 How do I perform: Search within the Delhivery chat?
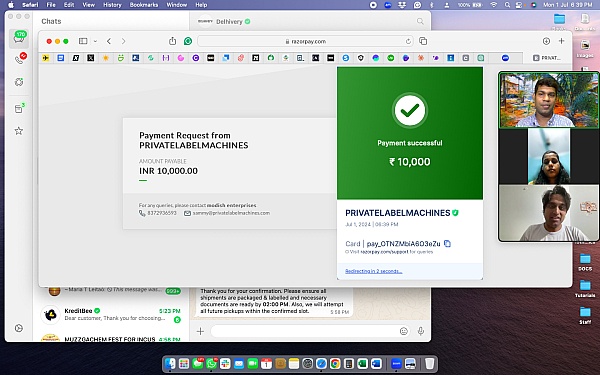[420, 21]
